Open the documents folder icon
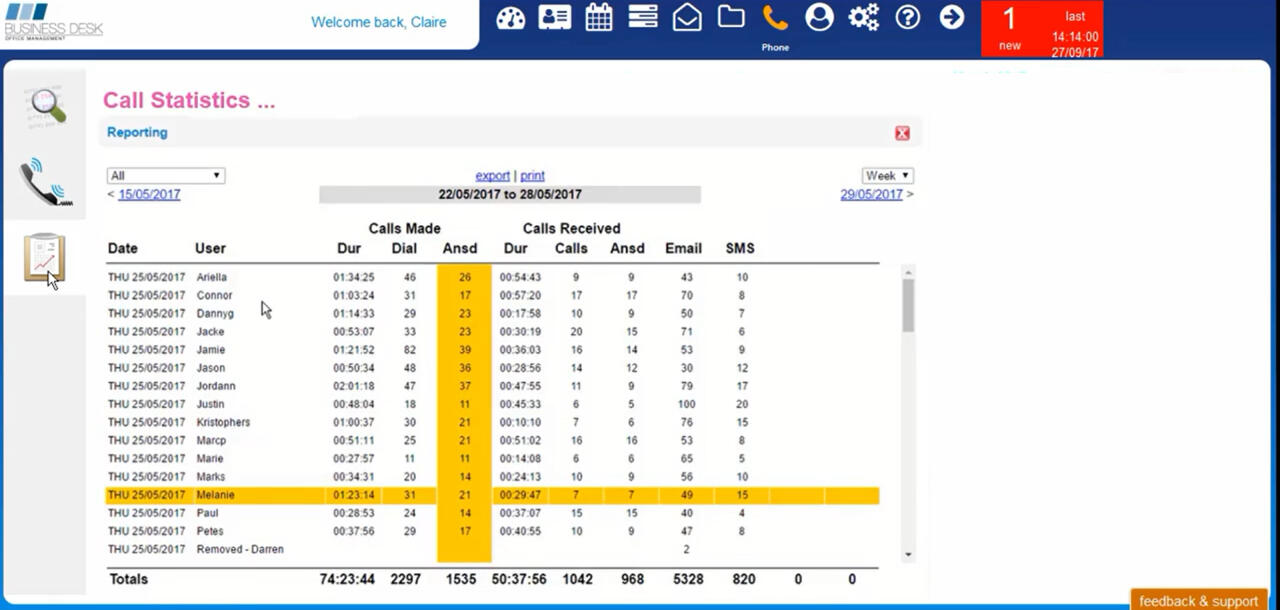Viewport: 1280px width, 610px height. tap(730, 17)
